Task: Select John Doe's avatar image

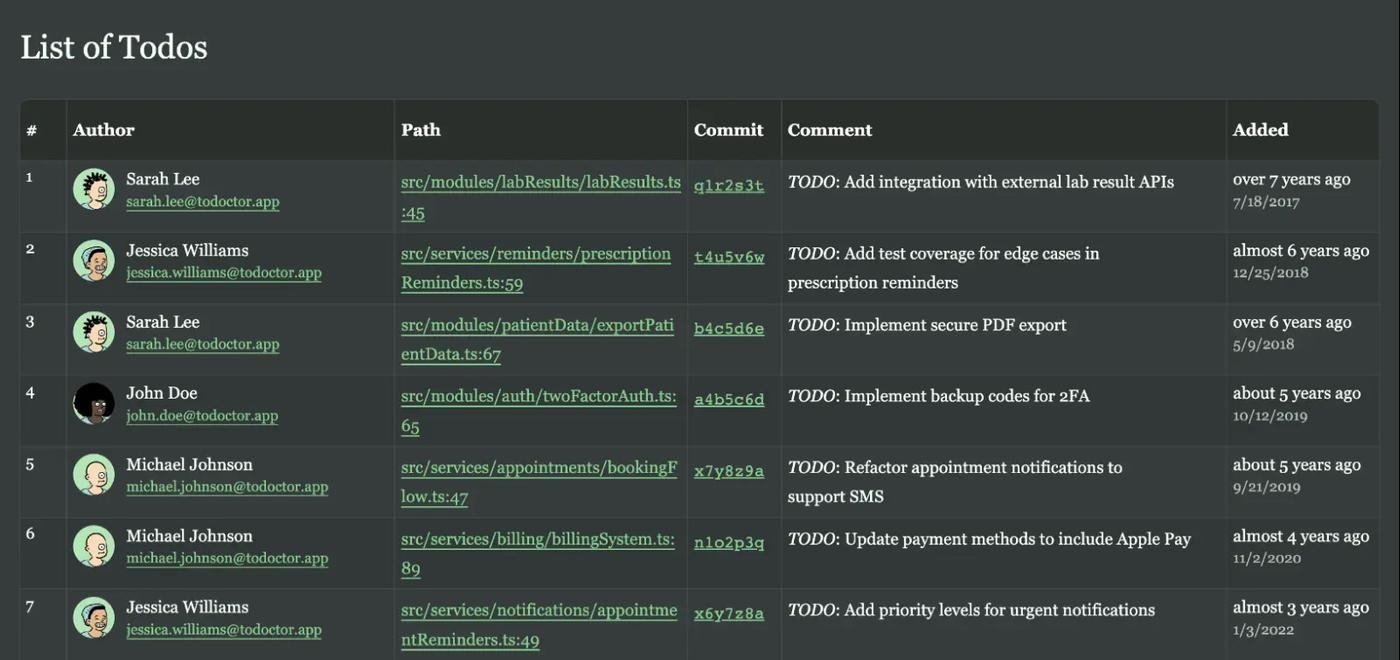Action: [x=94, y=404]
